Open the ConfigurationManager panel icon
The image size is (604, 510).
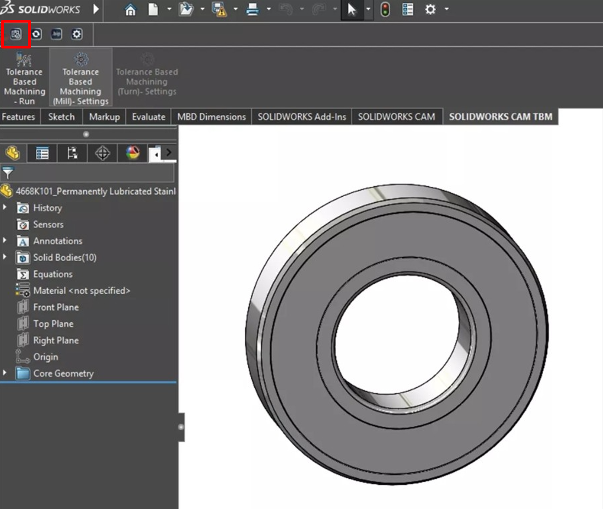point(72,153)
